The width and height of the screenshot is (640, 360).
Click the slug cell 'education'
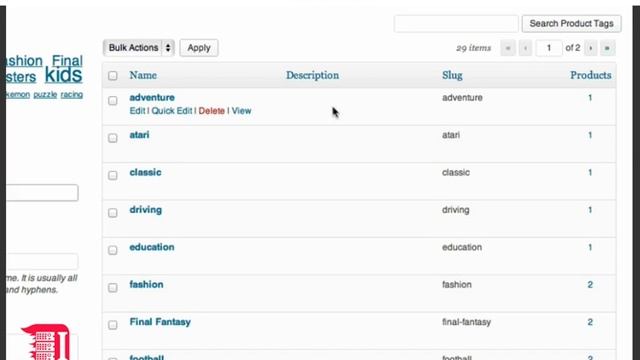coord(462,247)
